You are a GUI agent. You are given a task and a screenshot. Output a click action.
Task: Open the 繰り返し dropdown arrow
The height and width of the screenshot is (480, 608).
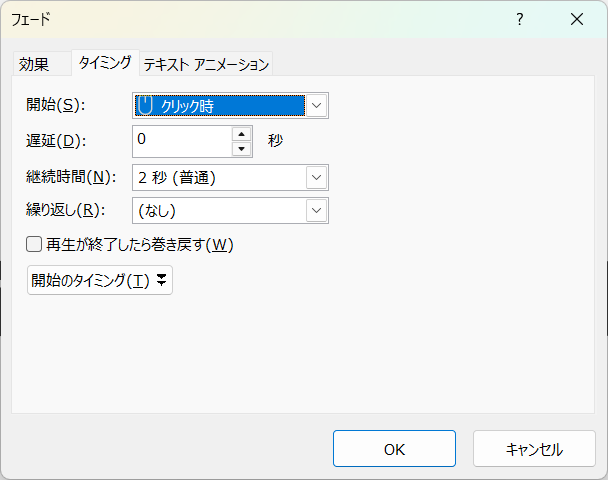pos(316,211)
